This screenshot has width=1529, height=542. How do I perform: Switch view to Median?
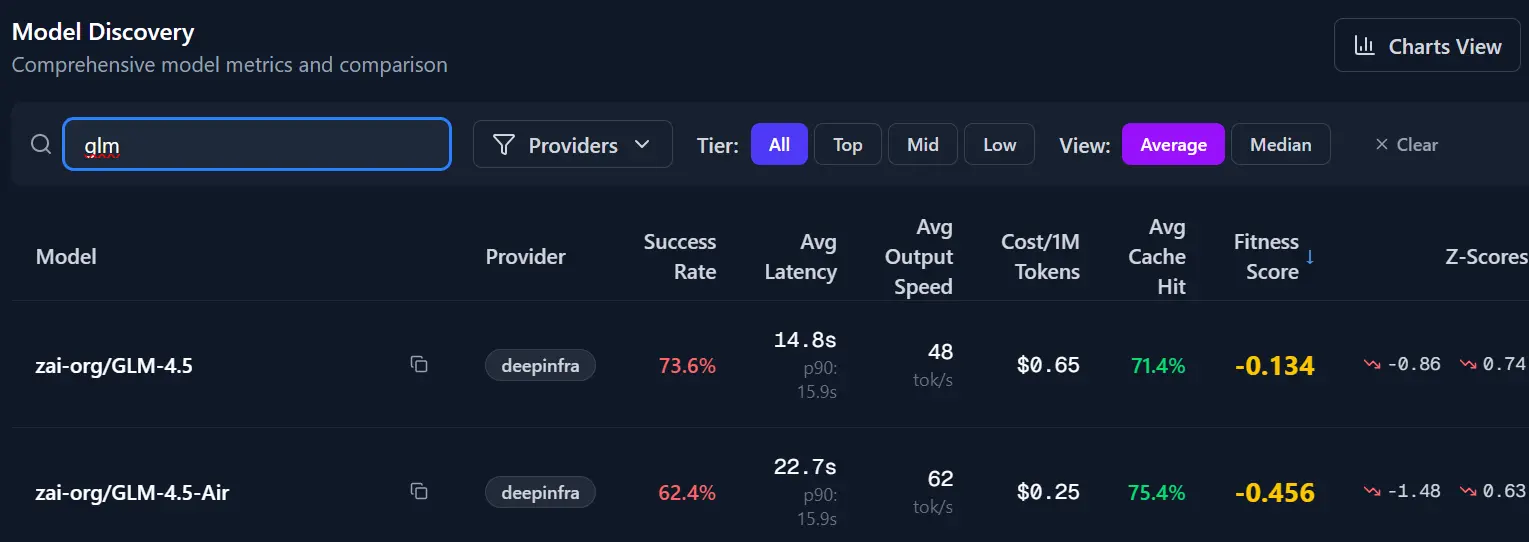click(1280, 144)
